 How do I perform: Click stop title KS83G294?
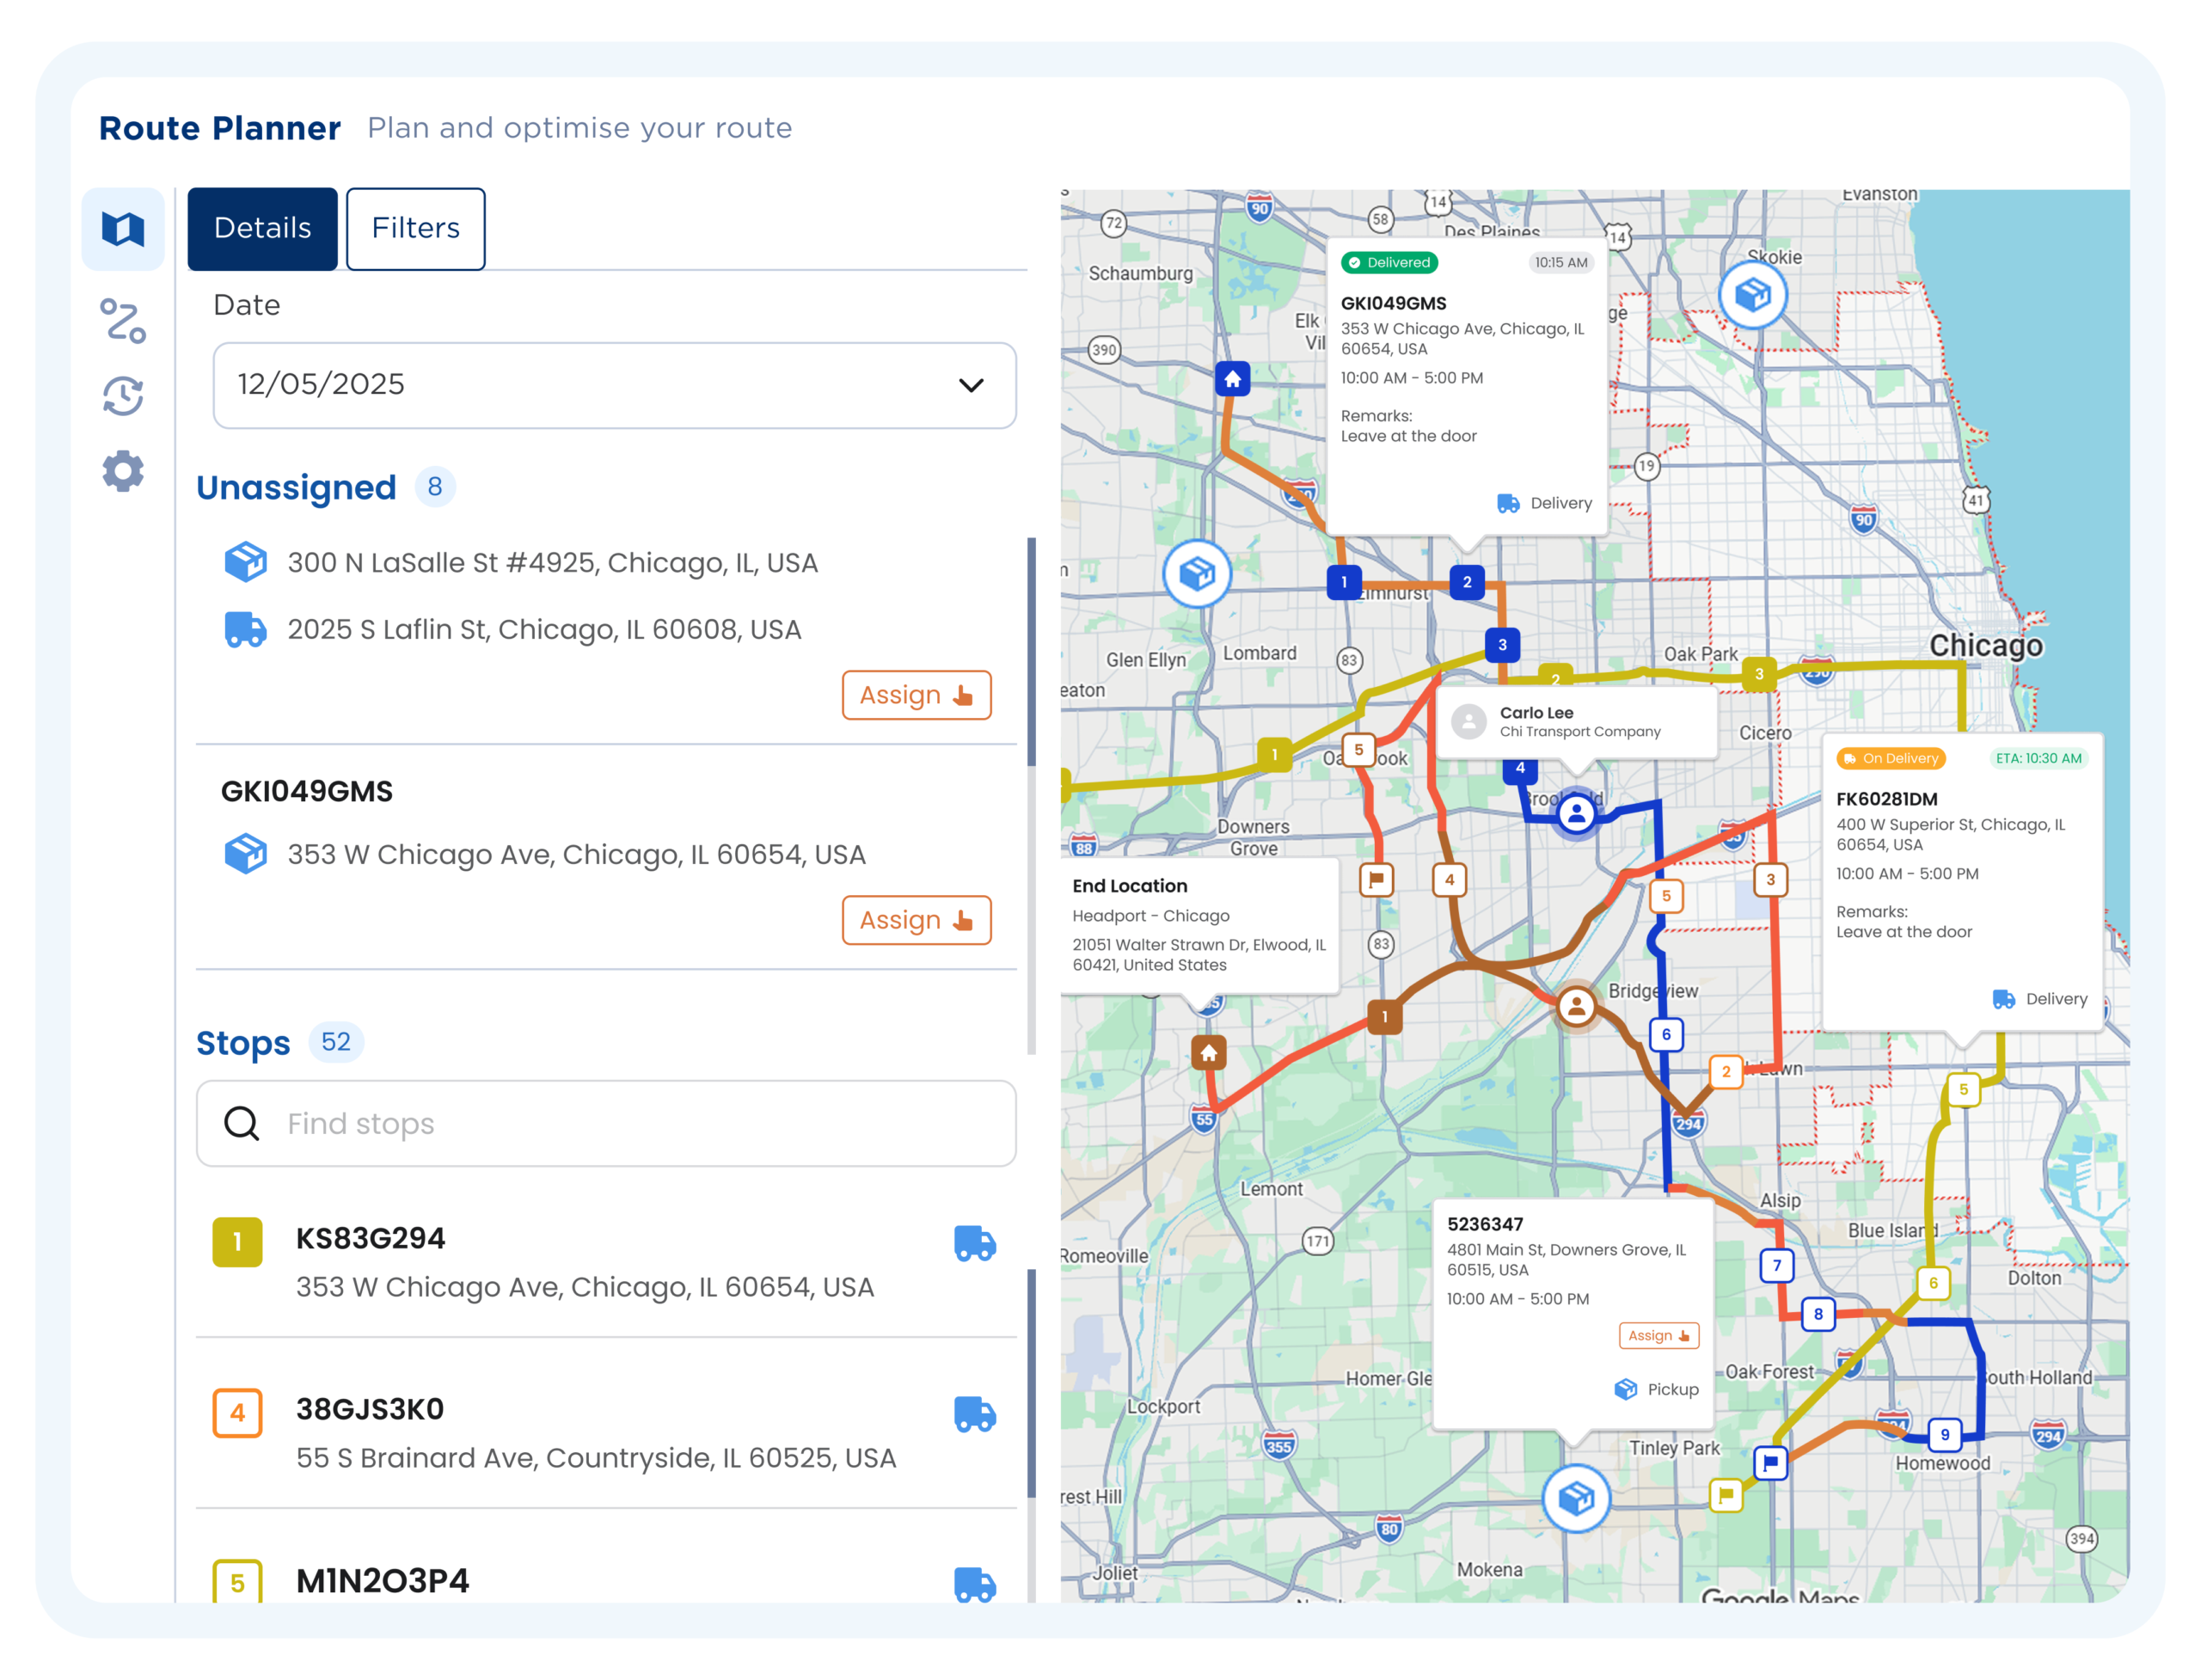[x=370, y=1238]
